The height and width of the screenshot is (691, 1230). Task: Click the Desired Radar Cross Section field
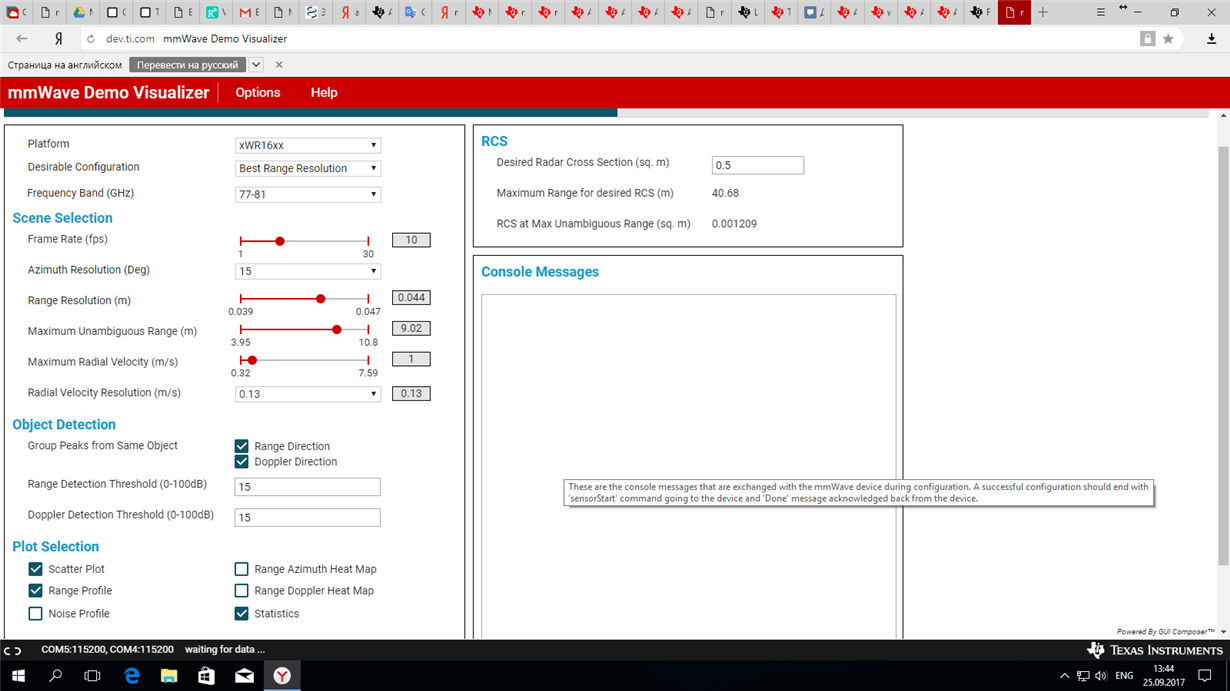coord(757,165)
